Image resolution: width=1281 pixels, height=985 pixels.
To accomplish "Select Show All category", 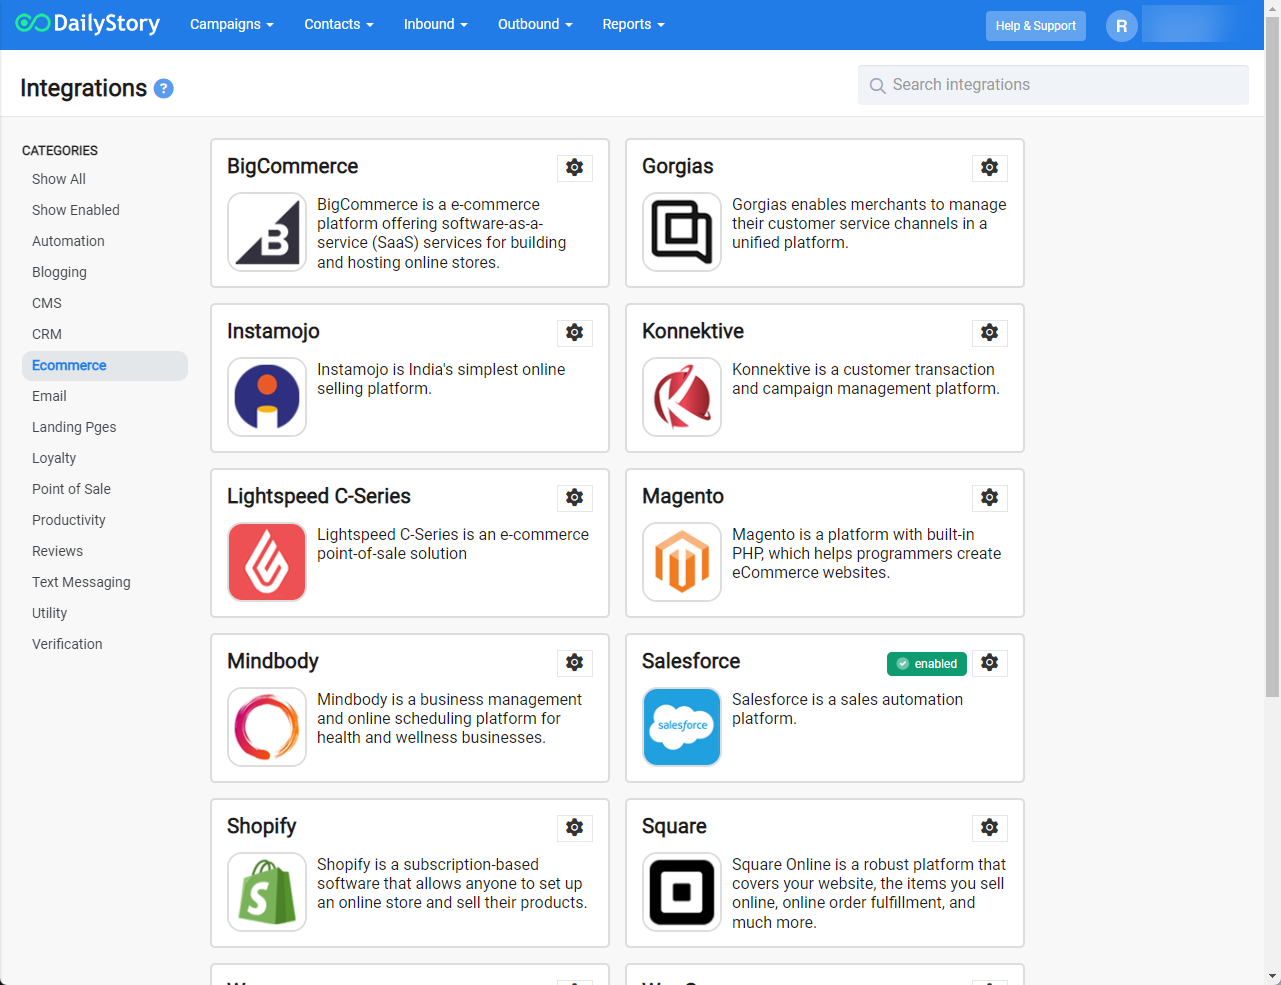I will pos(59,179).
